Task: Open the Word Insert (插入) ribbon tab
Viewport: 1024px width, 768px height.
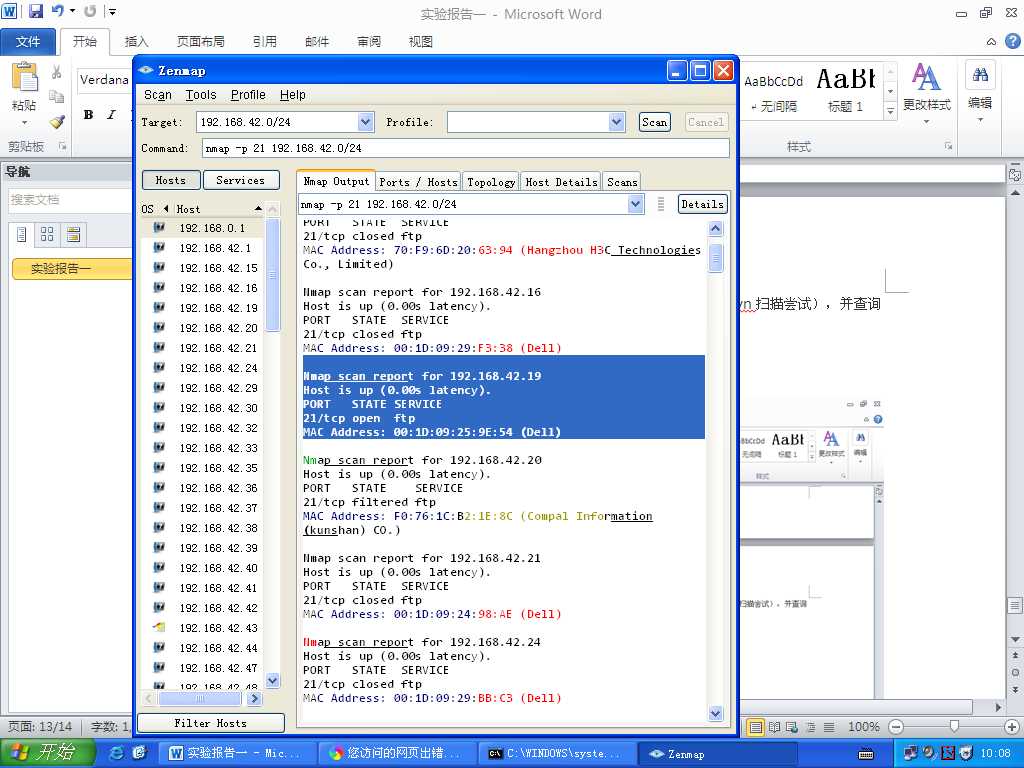Action: click(136, 42)
